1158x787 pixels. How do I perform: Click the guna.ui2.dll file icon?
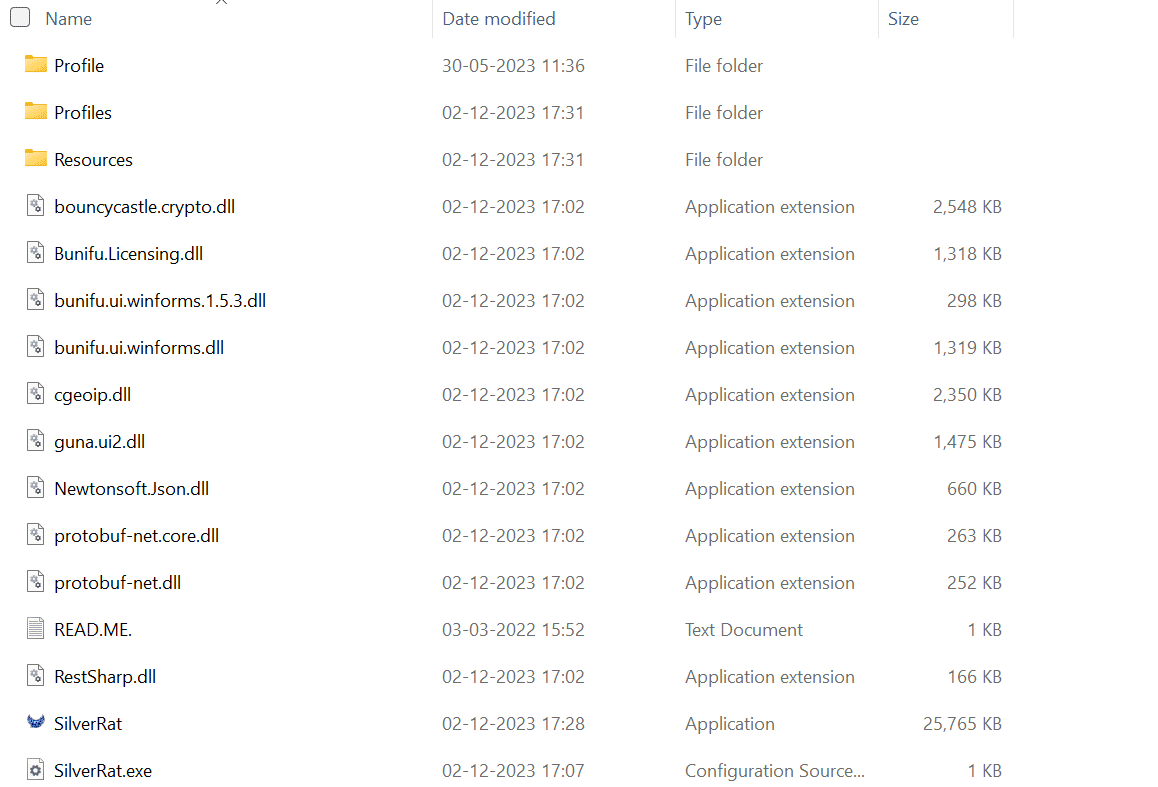pyautogui.click(x=35, y=441)
